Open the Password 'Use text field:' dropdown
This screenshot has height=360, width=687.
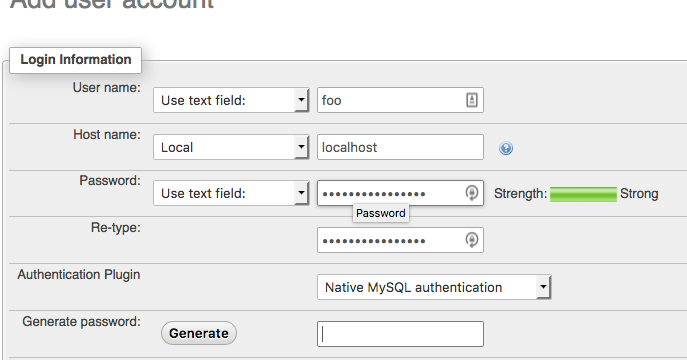point(231,193)
